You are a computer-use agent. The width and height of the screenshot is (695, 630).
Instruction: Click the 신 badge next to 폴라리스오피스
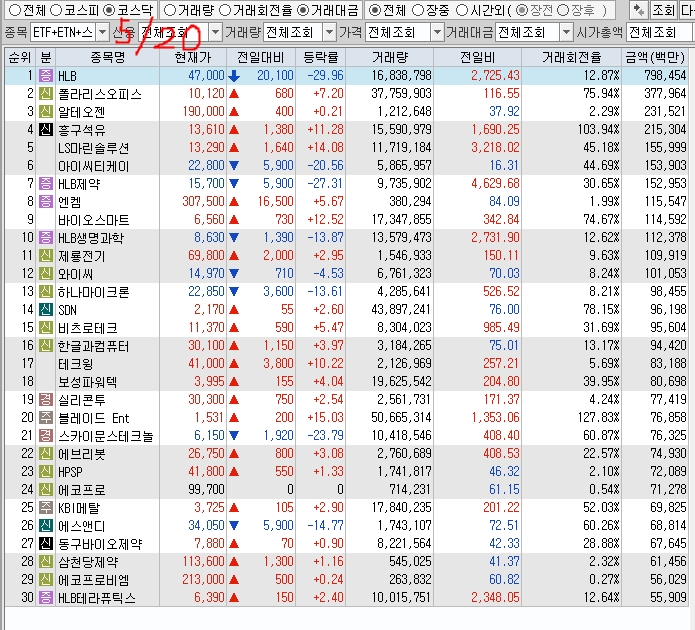pyautogui.click(x=46, y=94)
